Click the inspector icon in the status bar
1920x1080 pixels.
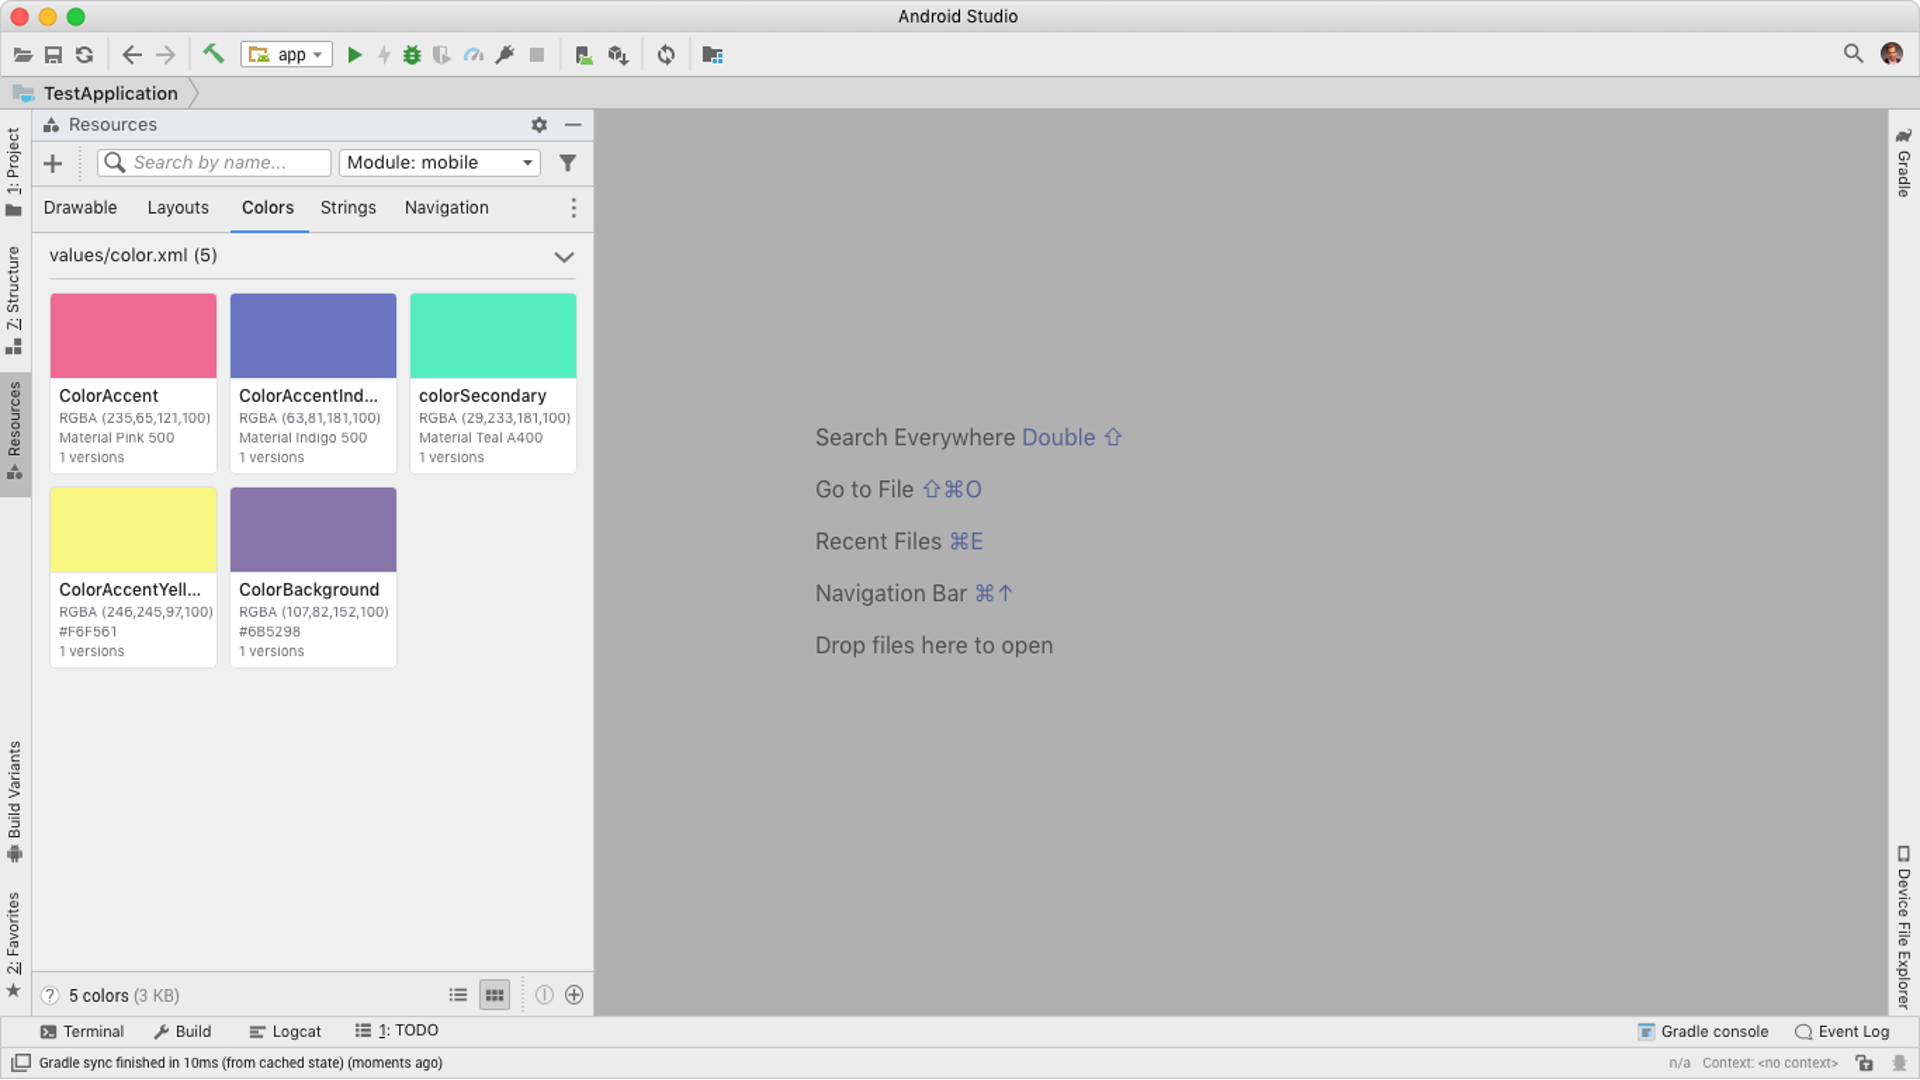(1898, 1063)
